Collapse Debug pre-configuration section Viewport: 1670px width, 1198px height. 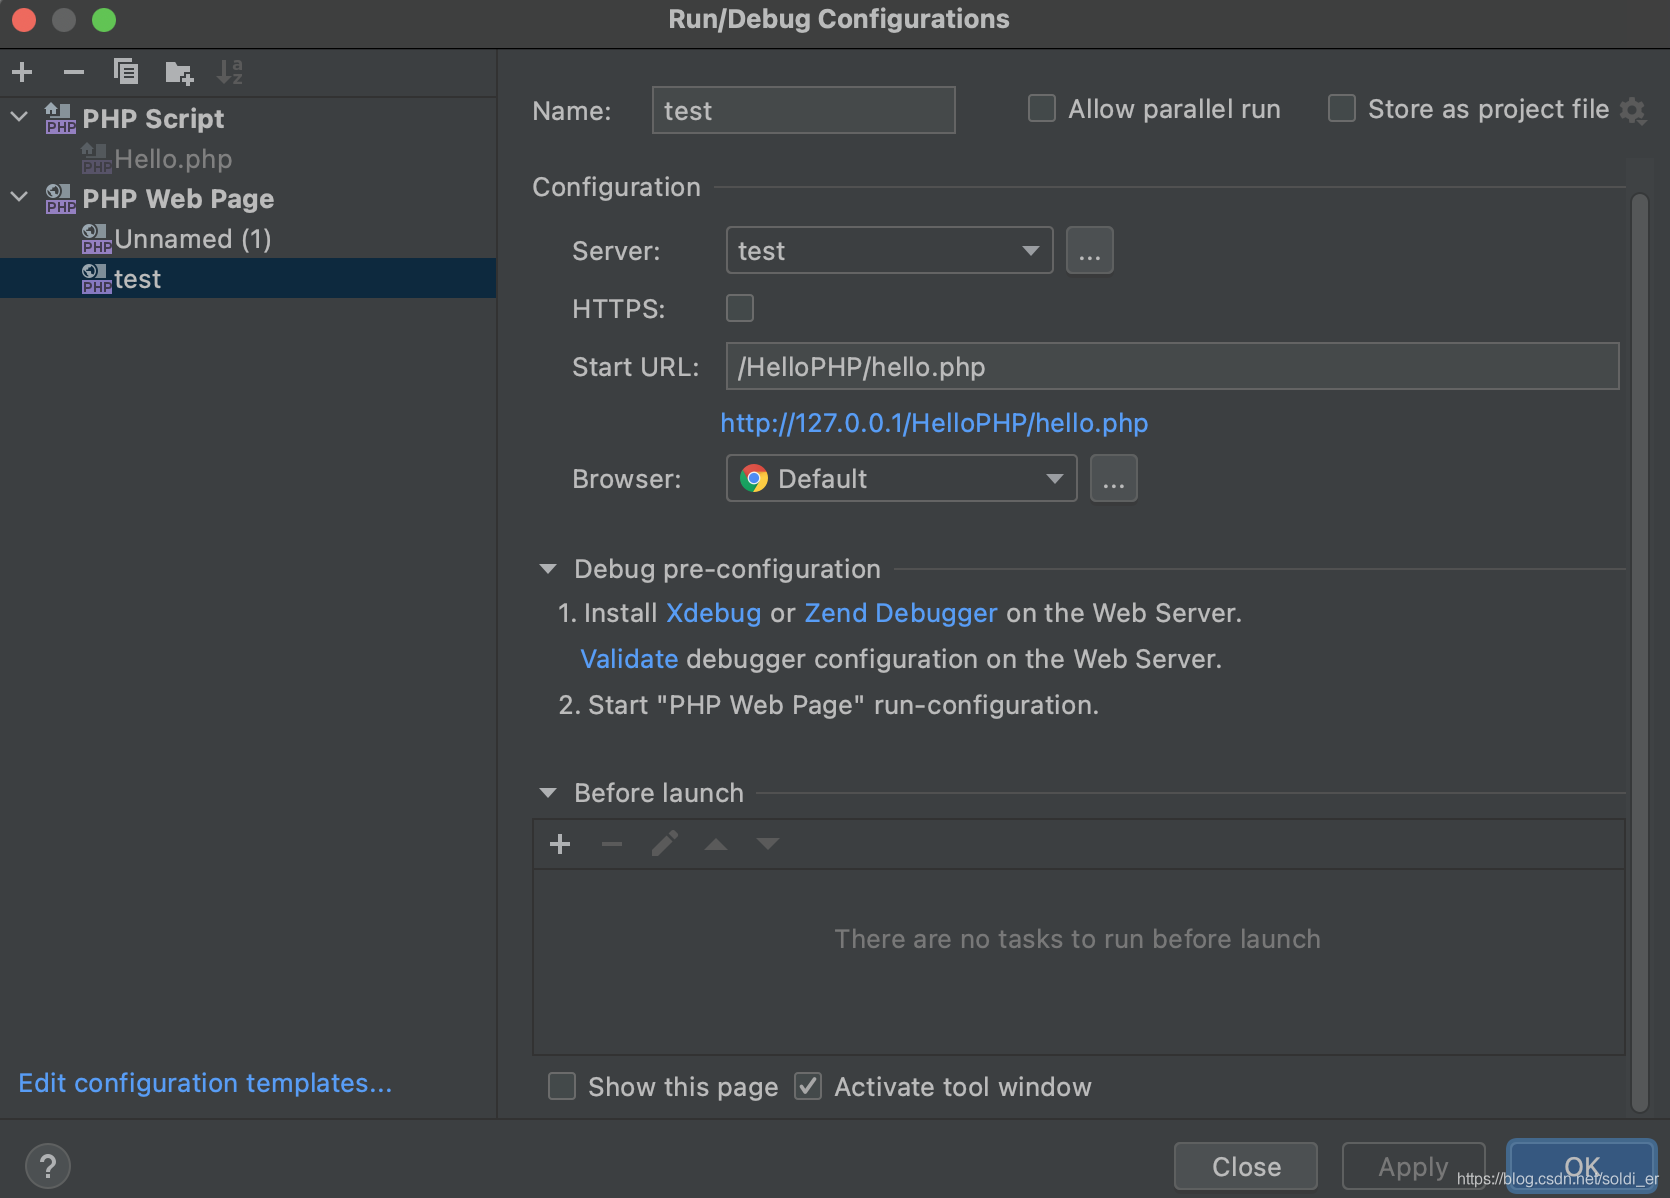point(547,569)
